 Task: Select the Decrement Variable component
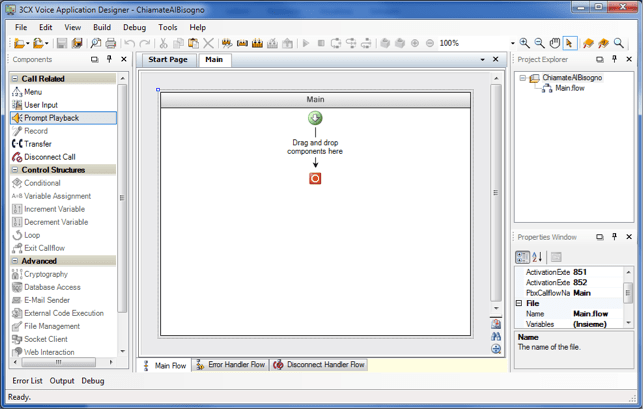coord(50,222)
